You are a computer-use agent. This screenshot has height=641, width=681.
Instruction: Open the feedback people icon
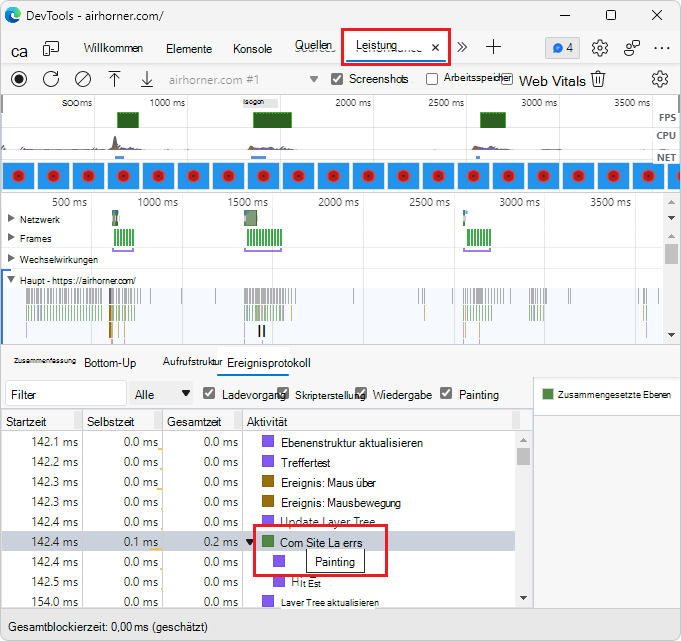[631, 48]
